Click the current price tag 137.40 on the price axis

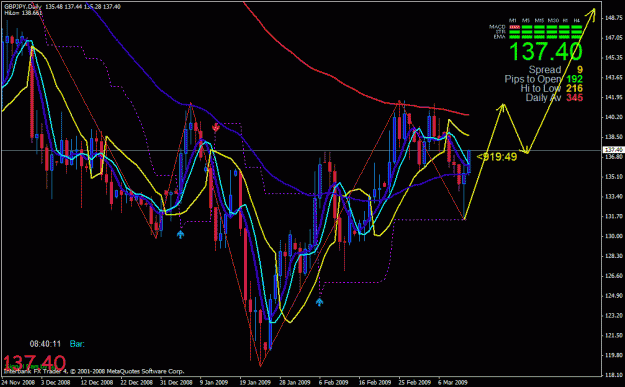(614, 150)
